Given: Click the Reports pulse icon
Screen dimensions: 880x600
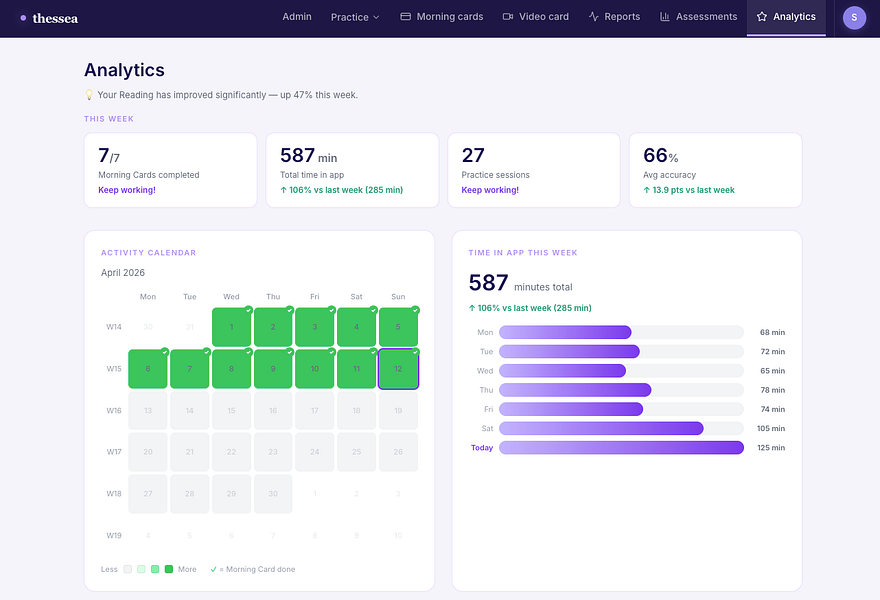Looking at the screenshot, I should coord(594,17).
